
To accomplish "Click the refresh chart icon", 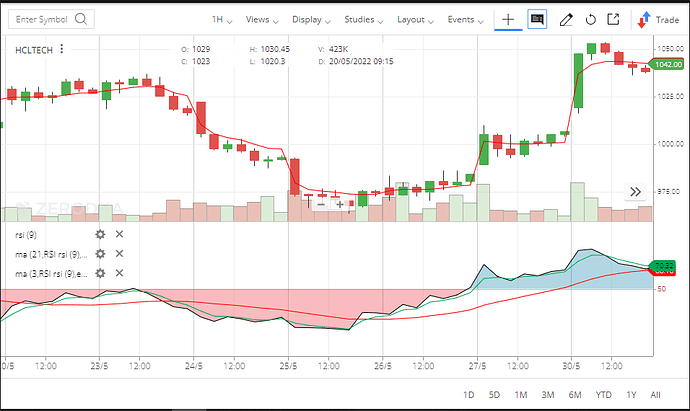I will pyautogui.click(x=591, y=20).
